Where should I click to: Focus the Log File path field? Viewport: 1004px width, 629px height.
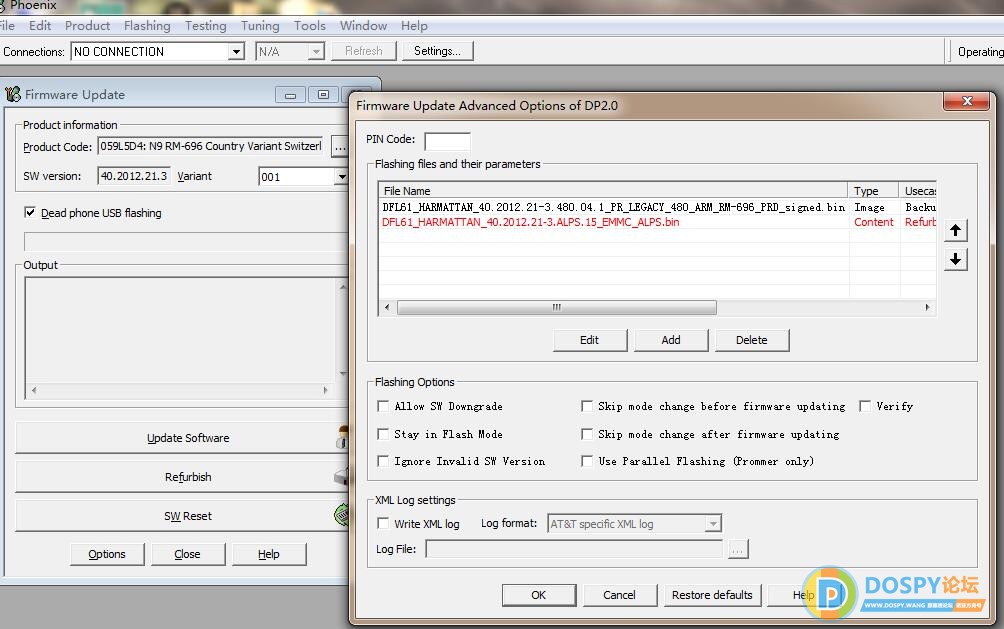click(x=574, y=549)
